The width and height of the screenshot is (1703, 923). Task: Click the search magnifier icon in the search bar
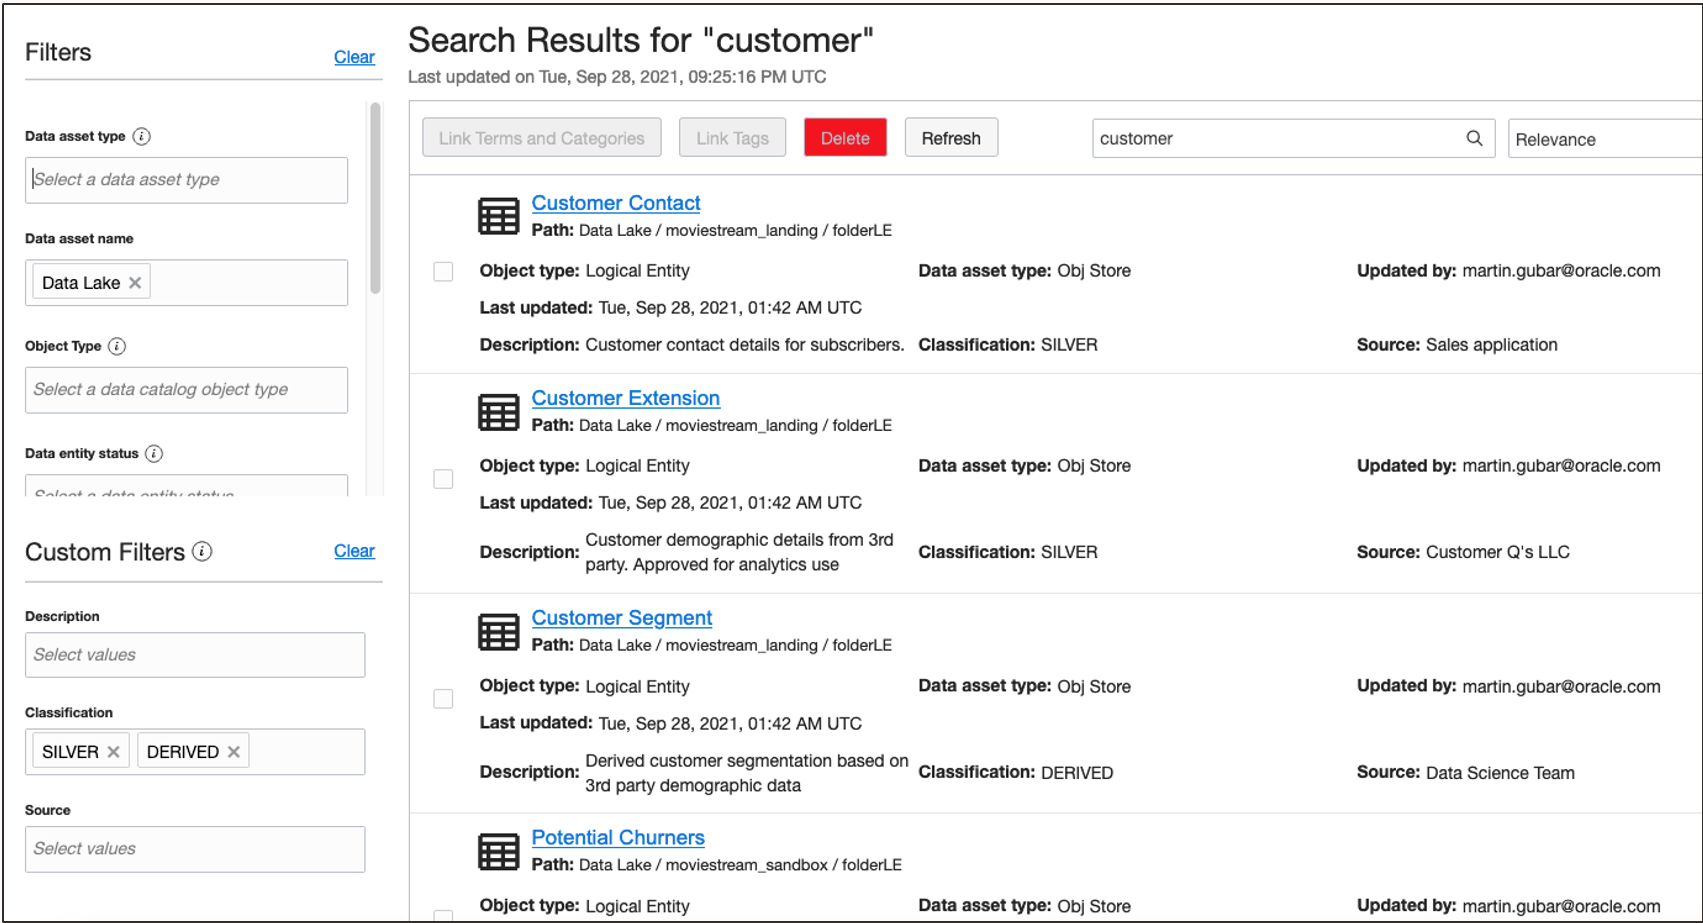click(x=1475, y=138)
